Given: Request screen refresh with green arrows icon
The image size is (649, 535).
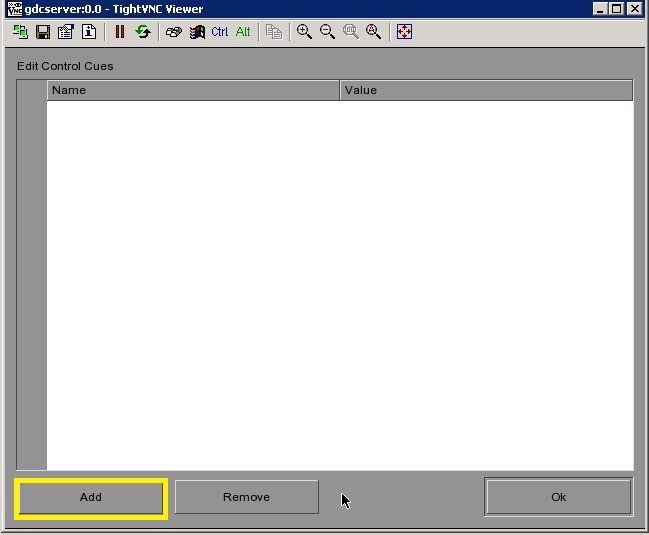Looking at the screenshot, I should 143,32.
